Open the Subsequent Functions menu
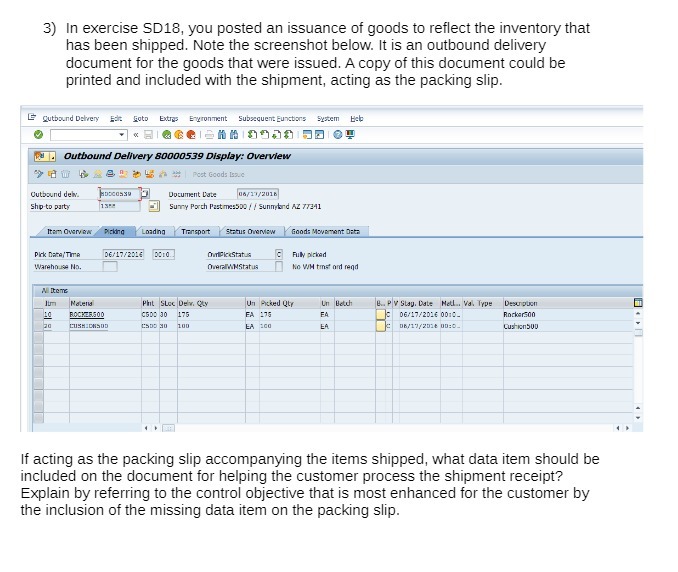The image size is (678, 572). 272,118
